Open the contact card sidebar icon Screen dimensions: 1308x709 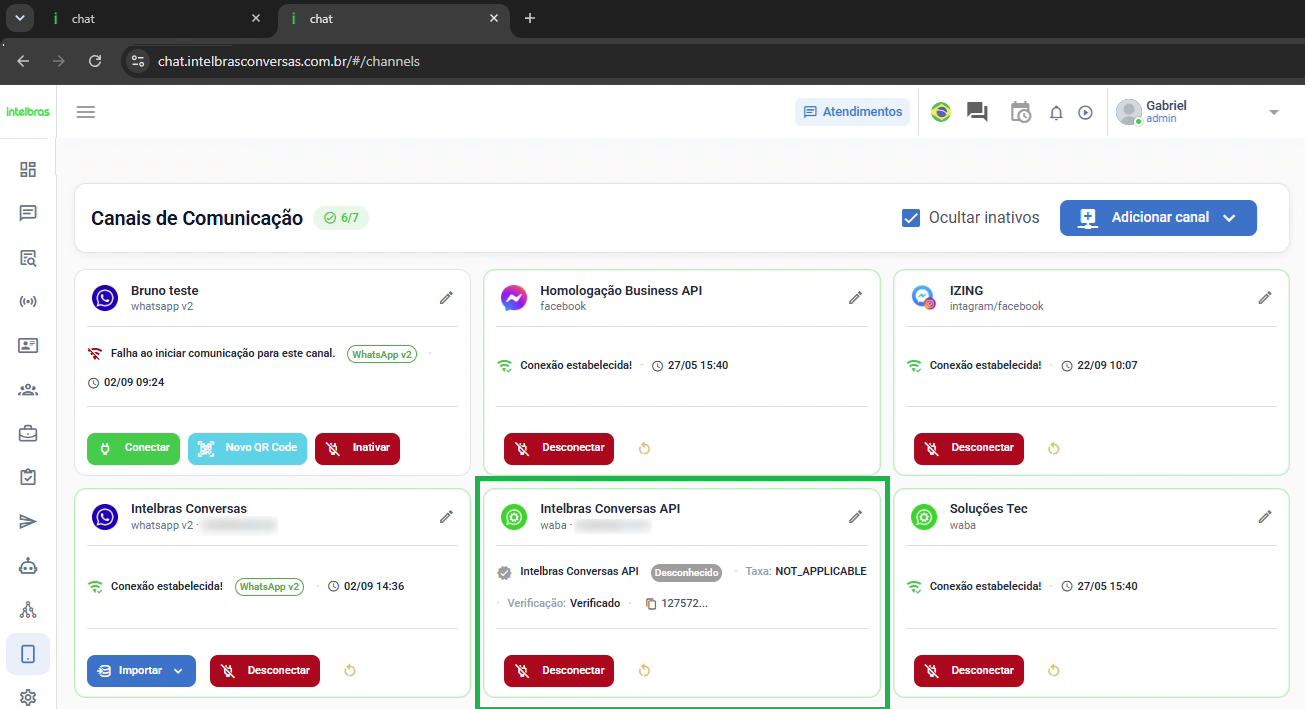pyautogui.click(x=28, y=346)
